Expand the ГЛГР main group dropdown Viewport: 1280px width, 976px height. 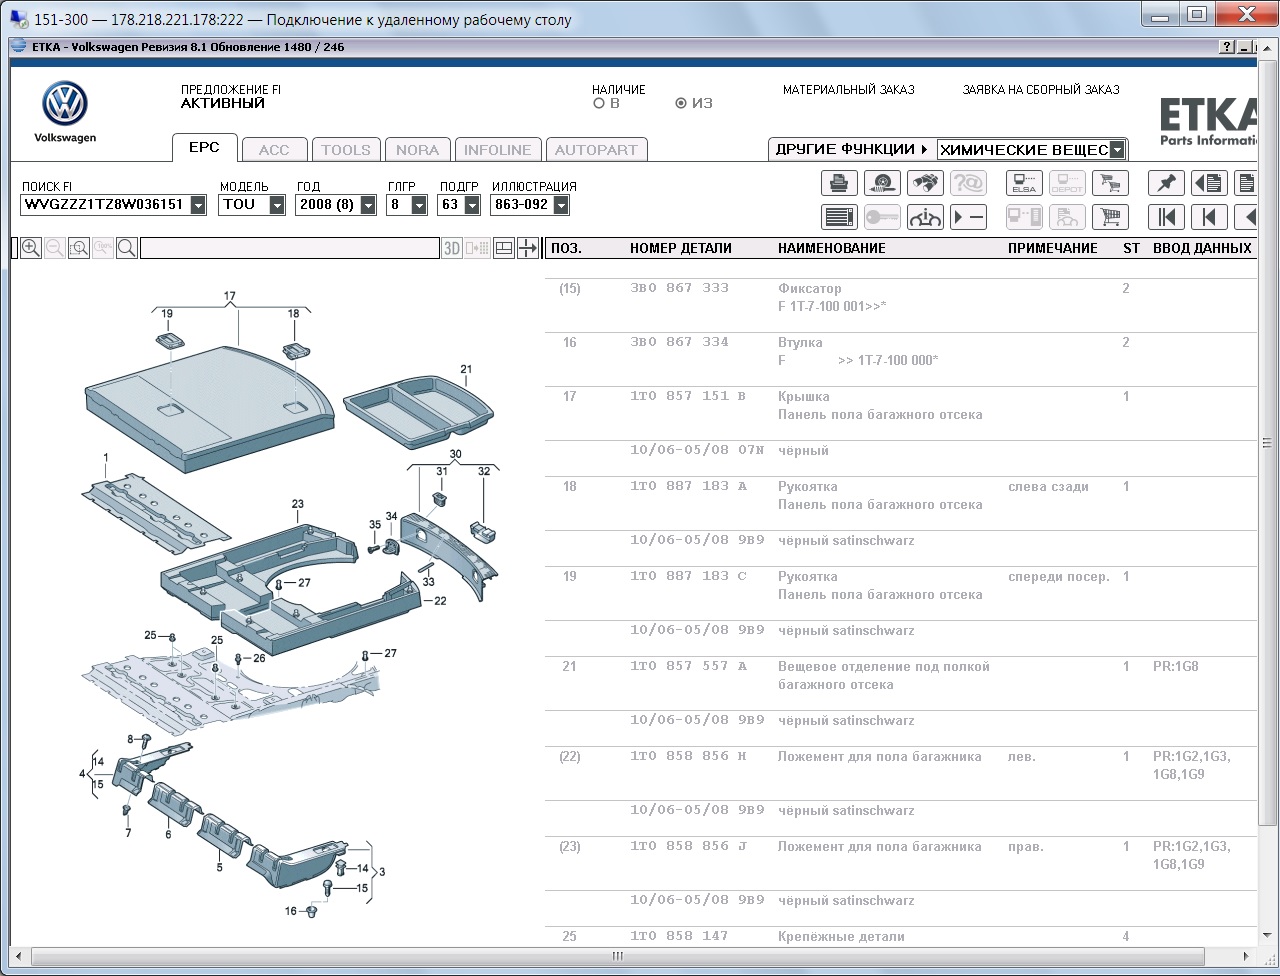coord(421,205)
